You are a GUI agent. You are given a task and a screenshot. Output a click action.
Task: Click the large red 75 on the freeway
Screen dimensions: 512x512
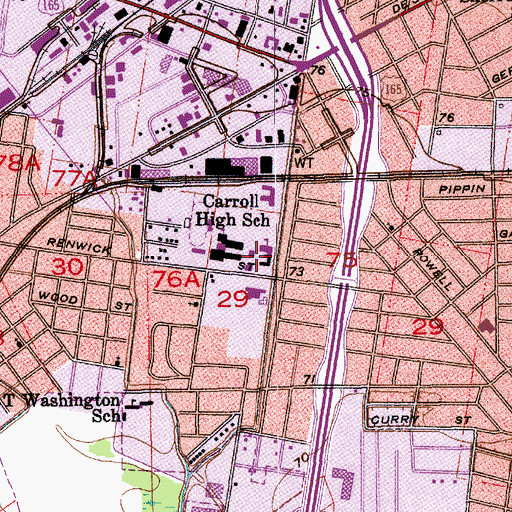pos(342,260)
